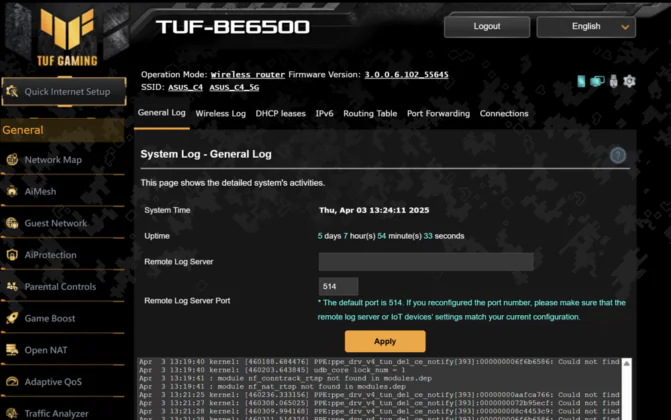Click the system time 'Thu, Apr 03 13:24:11 2025'
Image resolution: width=671 pixels, height=420 pixels.
[374, 210]
